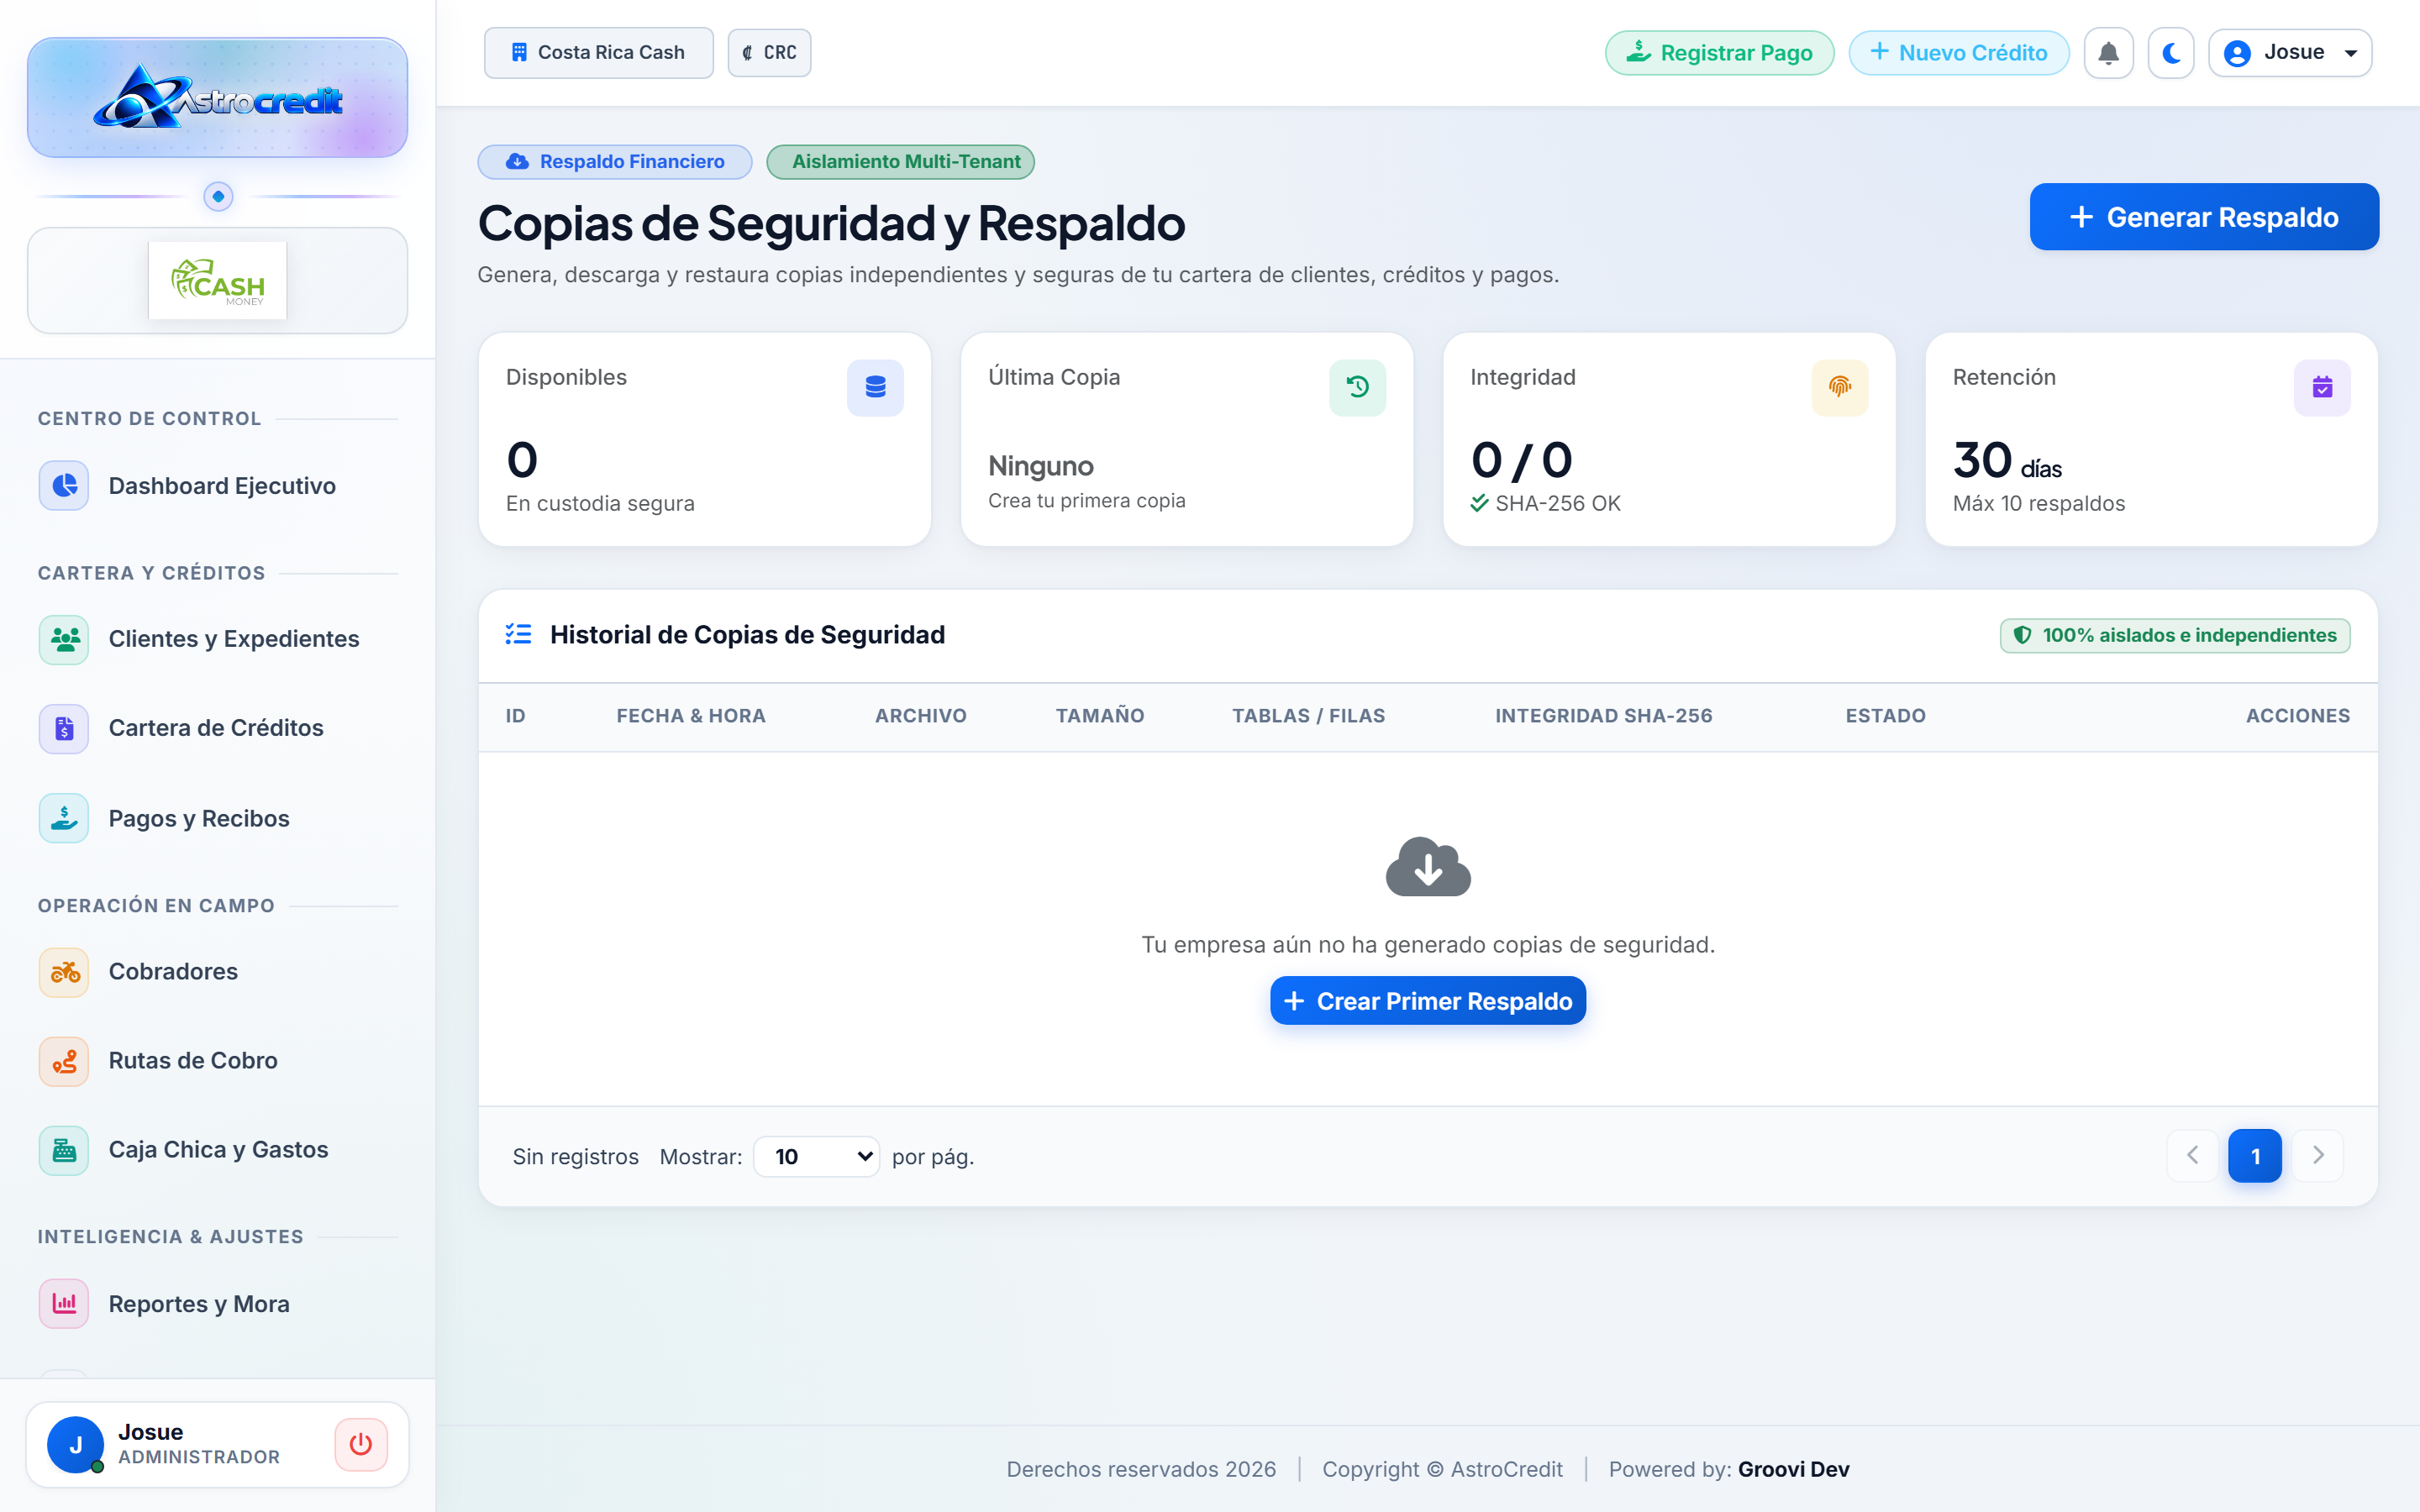This screenshot has height=1512, width=2420.
Task: Go to Cartera de Créditos menu label
Action: click(216, 729)
